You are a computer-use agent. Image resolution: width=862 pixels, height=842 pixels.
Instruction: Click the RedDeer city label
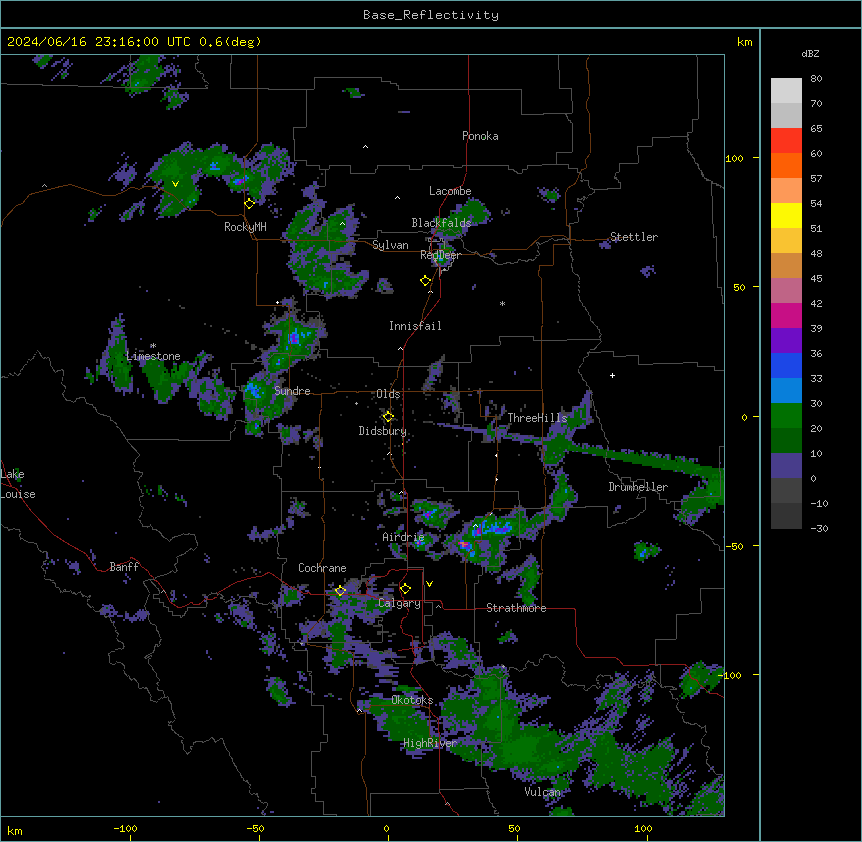(440, 255)
